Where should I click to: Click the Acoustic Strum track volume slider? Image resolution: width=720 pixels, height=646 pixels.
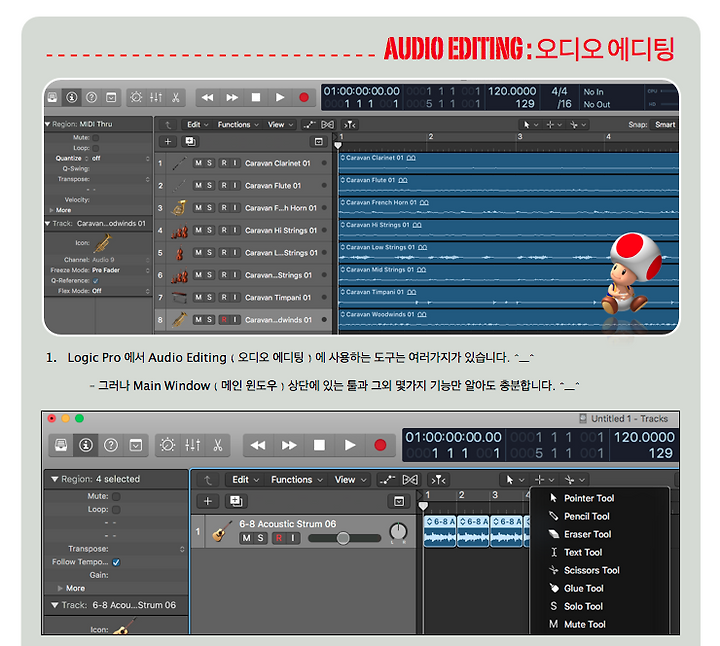pos(344,538)
